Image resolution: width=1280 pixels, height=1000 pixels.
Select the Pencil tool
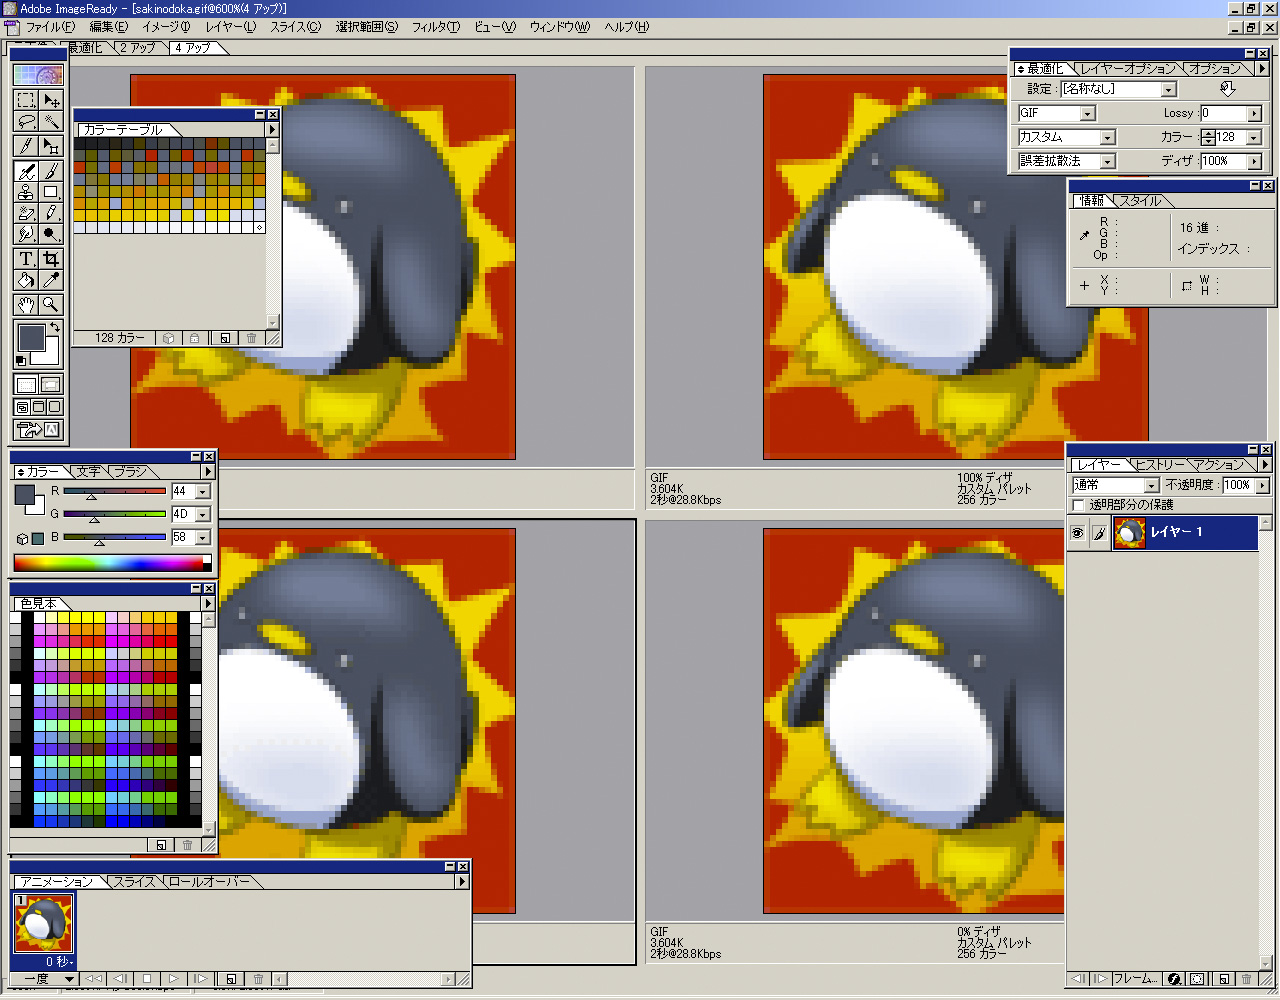click(x=51, y=213)
